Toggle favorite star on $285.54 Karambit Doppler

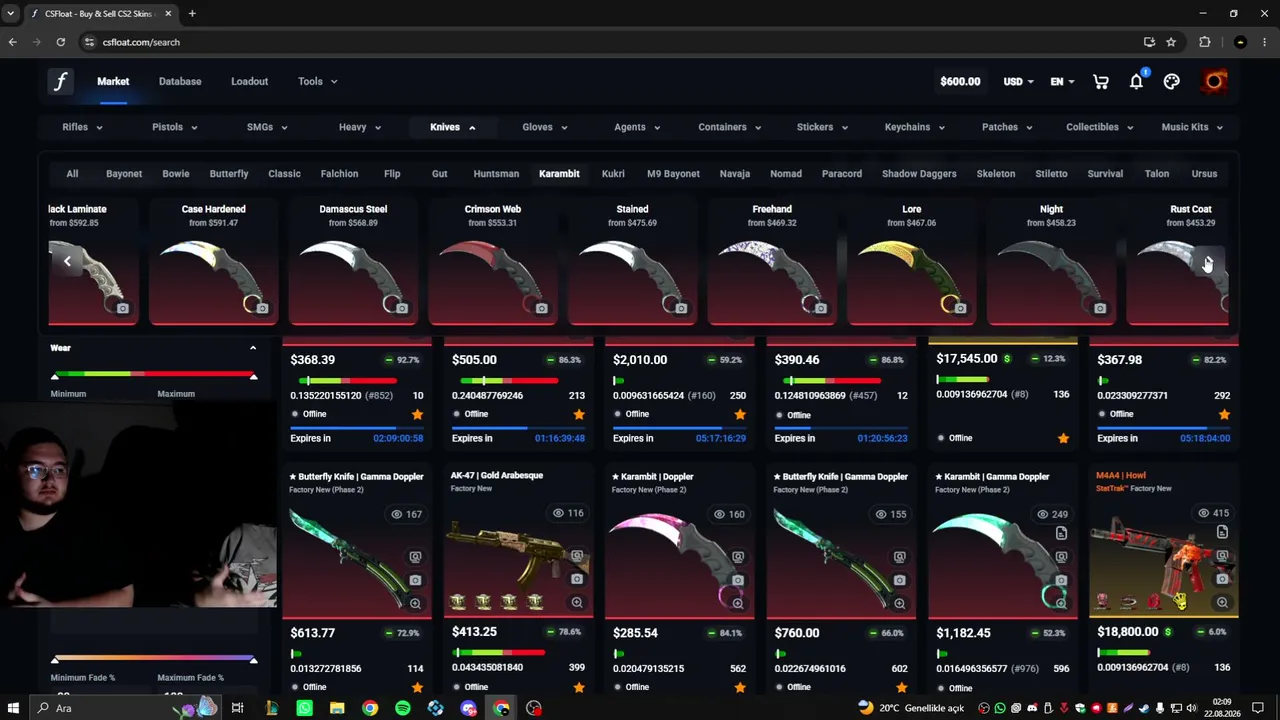point(740,687)
